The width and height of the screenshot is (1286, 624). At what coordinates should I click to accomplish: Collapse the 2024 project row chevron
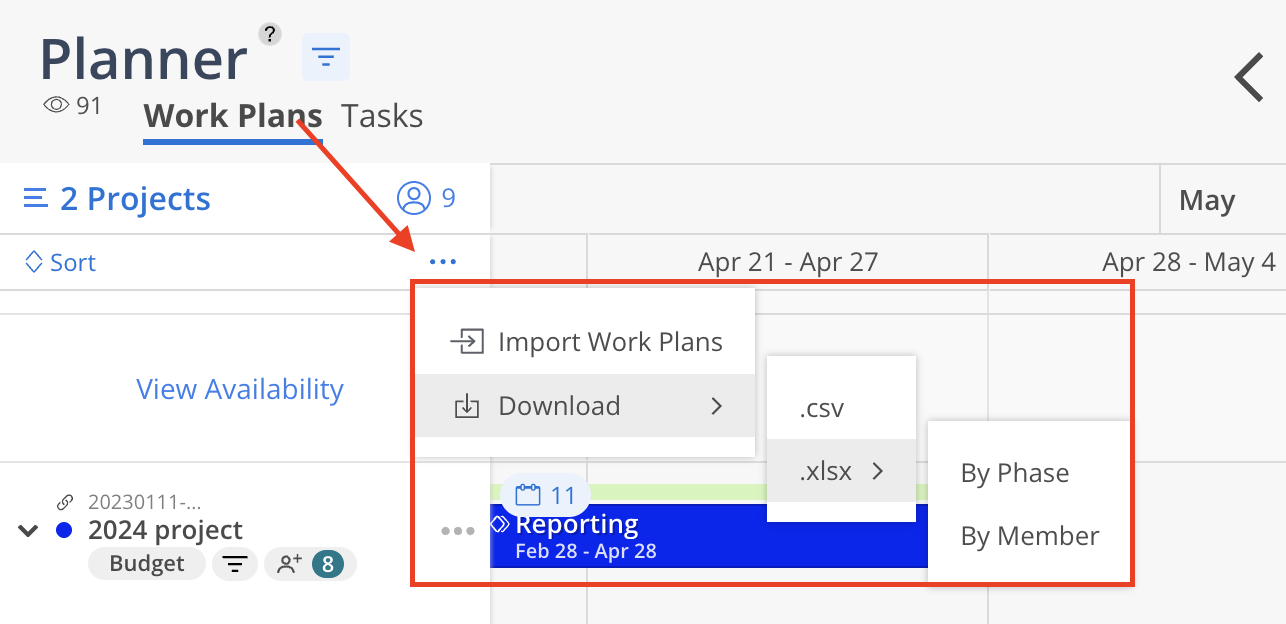pos(28,530)
